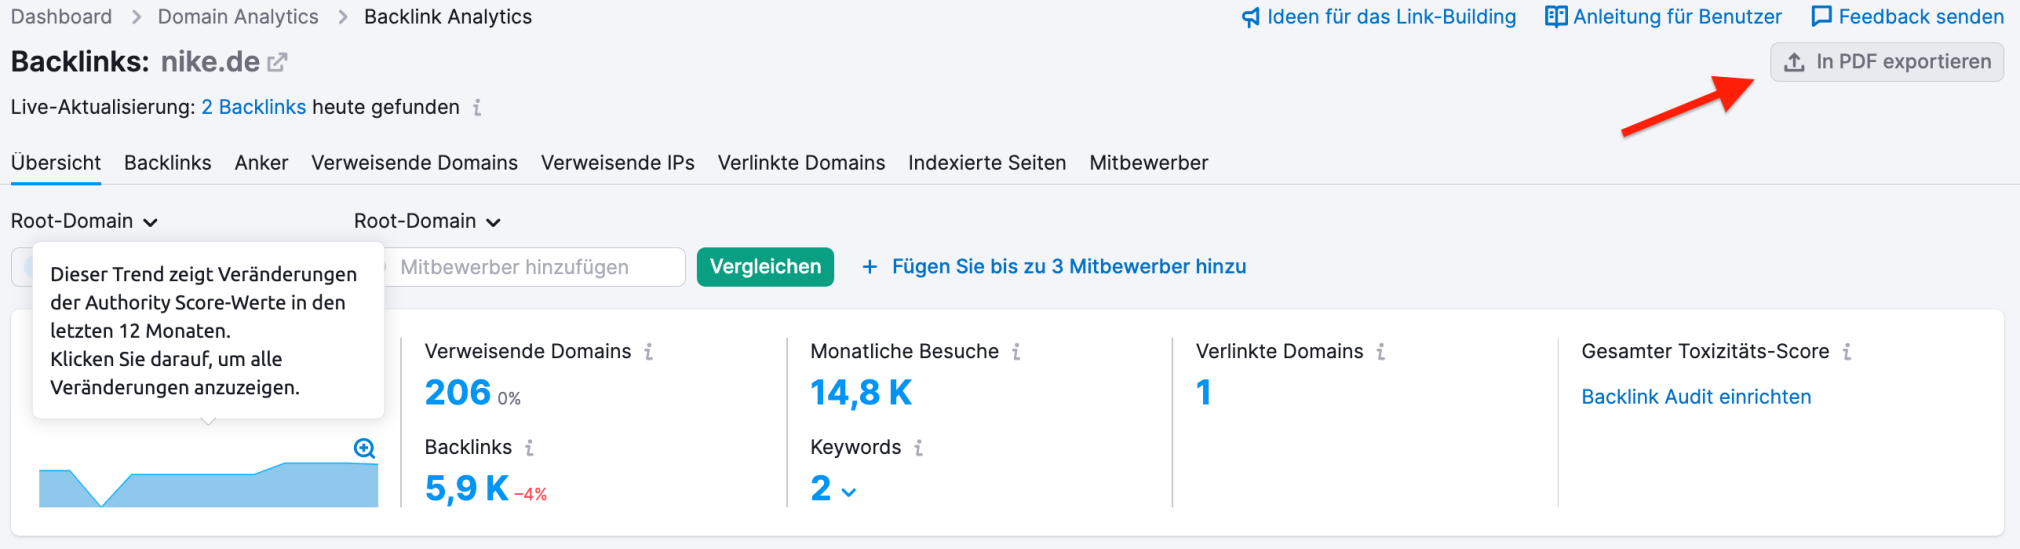Click In PDF exportieren button

[1887, 62]
